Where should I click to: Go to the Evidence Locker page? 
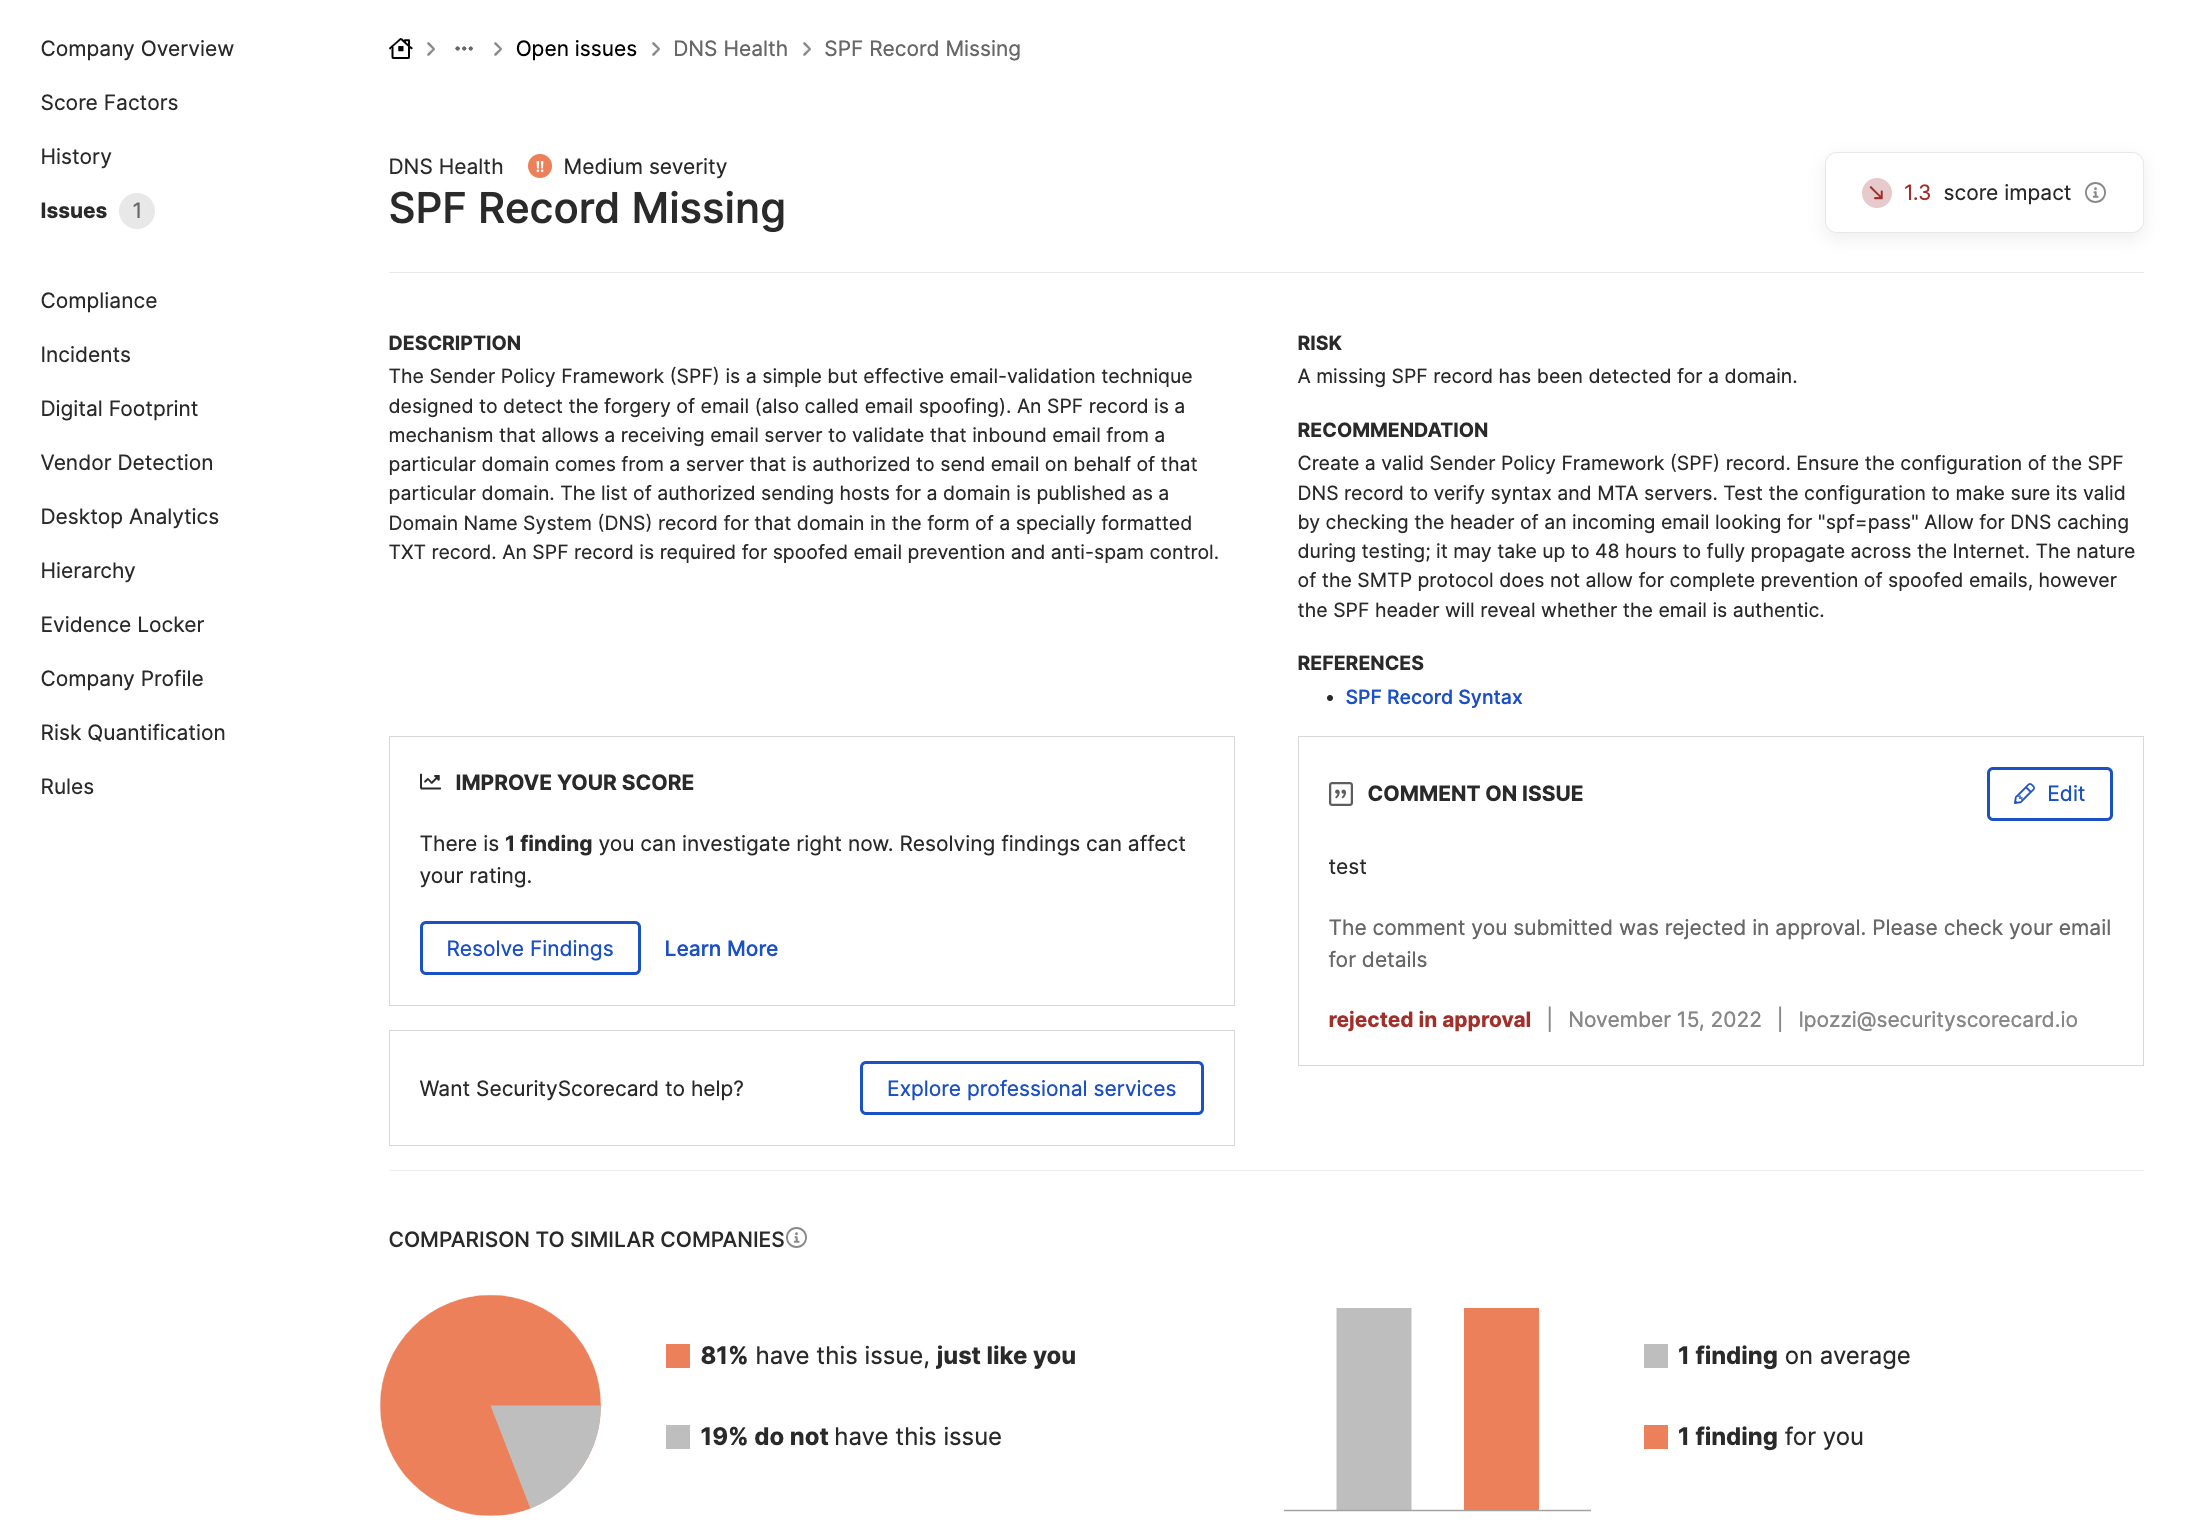tap(122, 624)
